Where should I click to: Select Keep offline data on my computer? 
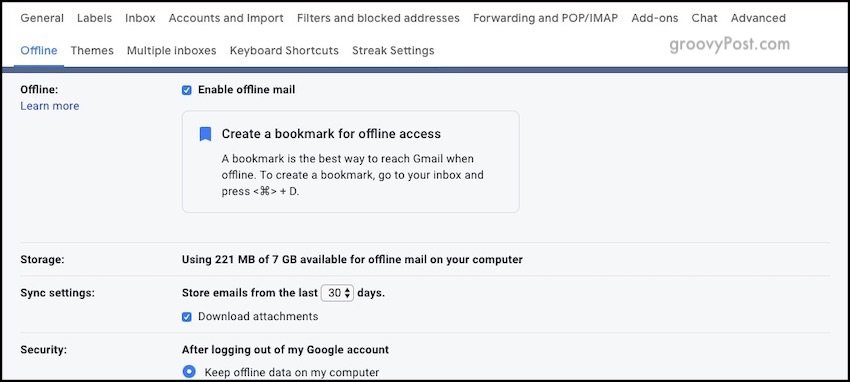click(x=189, y=372)
